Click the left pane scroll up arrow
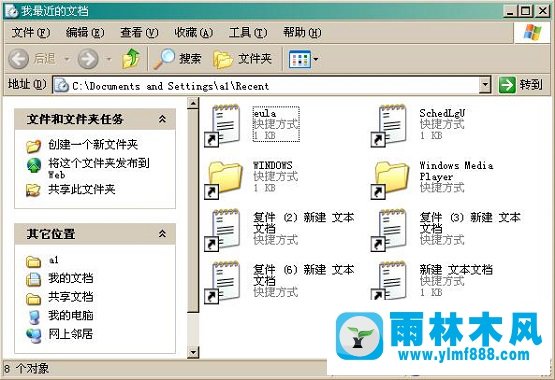The image size is (555, 380). (193, 103)
